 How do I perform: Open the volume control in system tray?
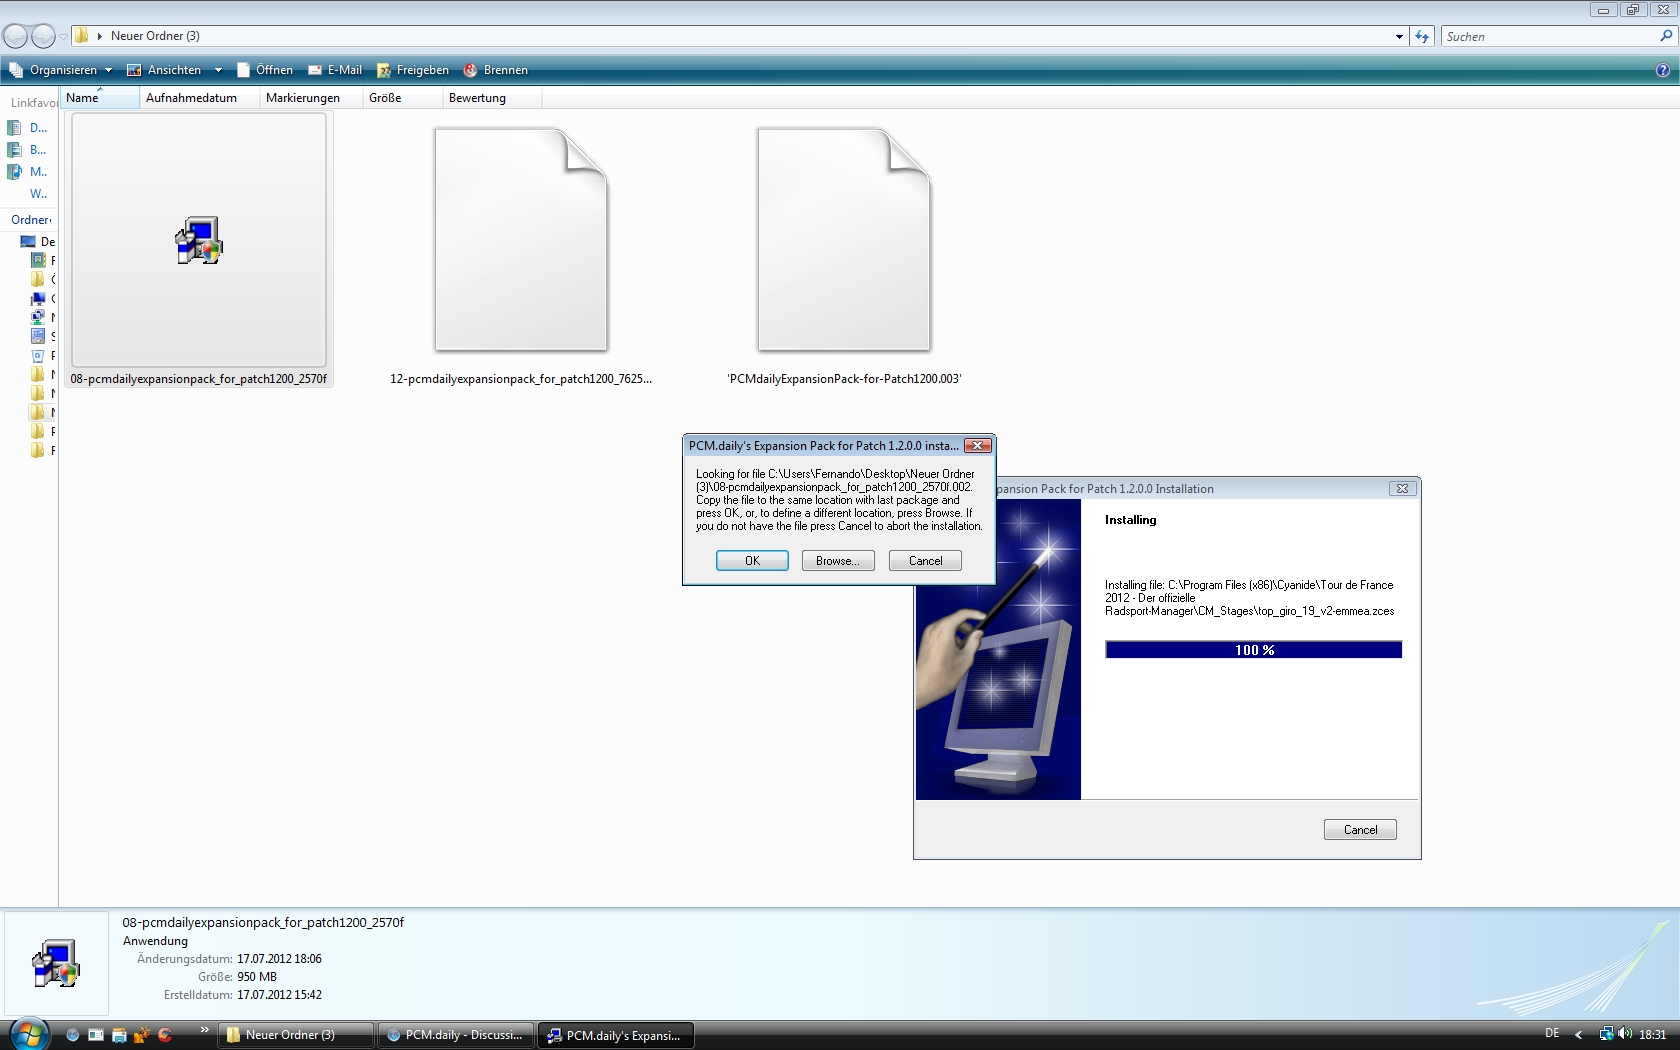pos(1625,1034)
